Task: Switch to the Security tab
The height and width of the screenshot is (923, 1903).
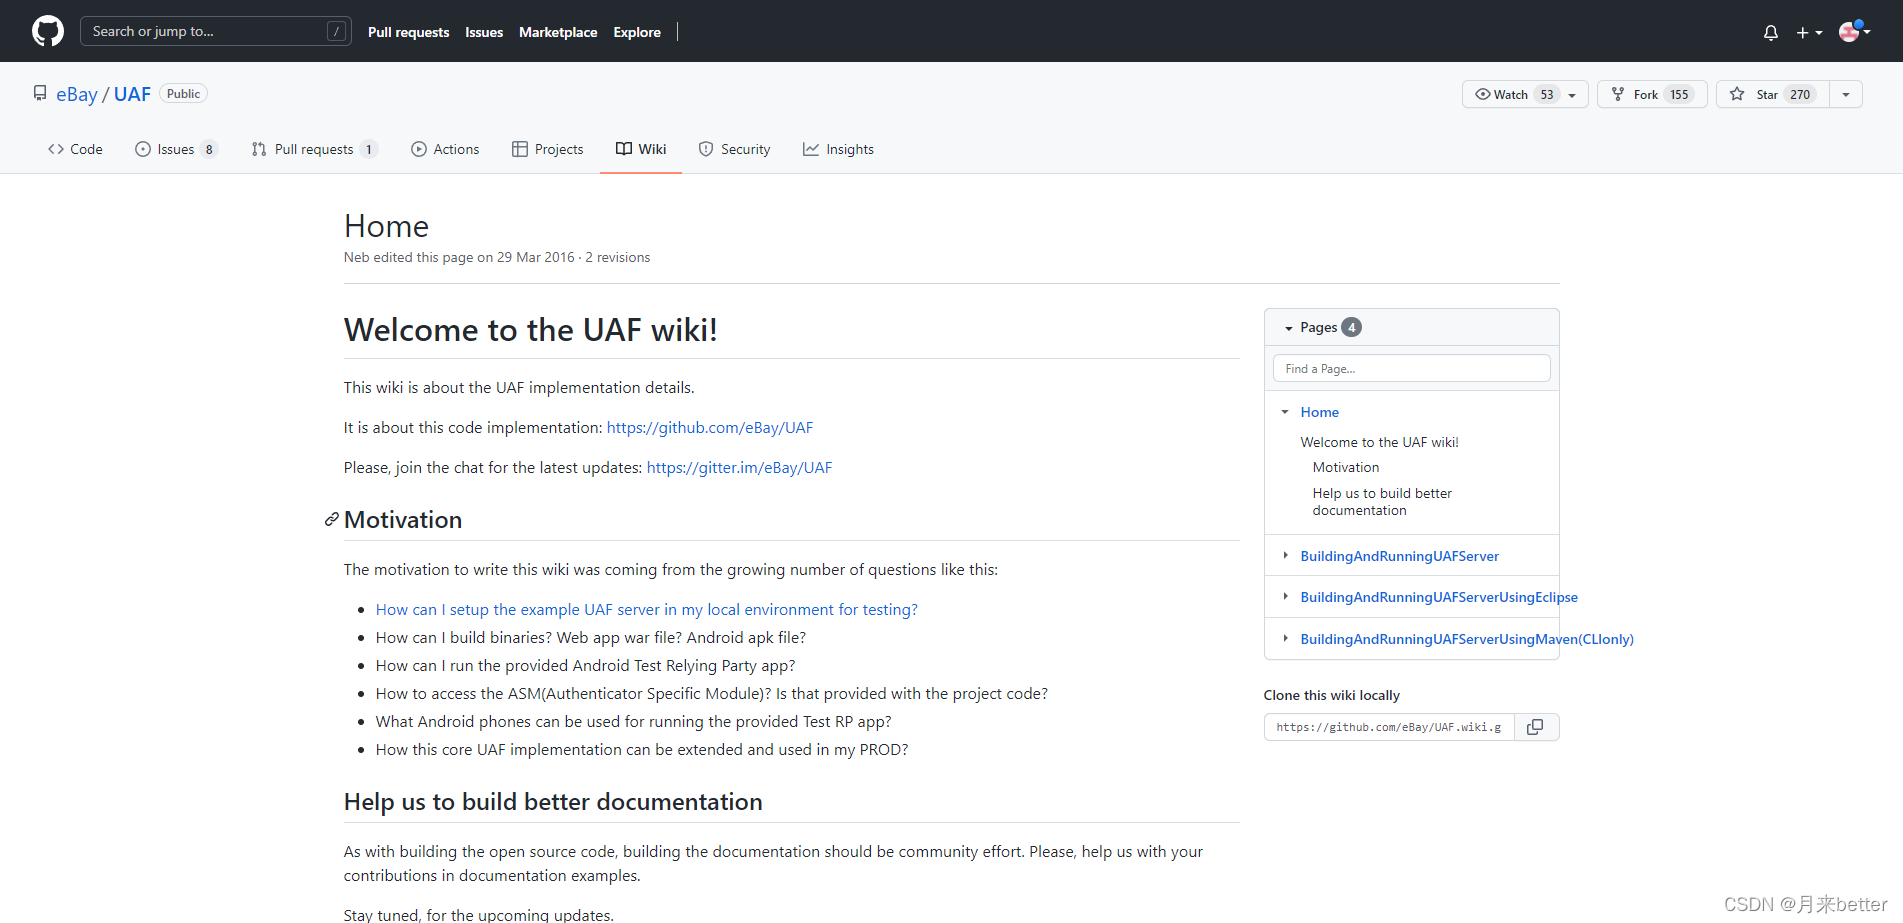Action: point(734,149)
